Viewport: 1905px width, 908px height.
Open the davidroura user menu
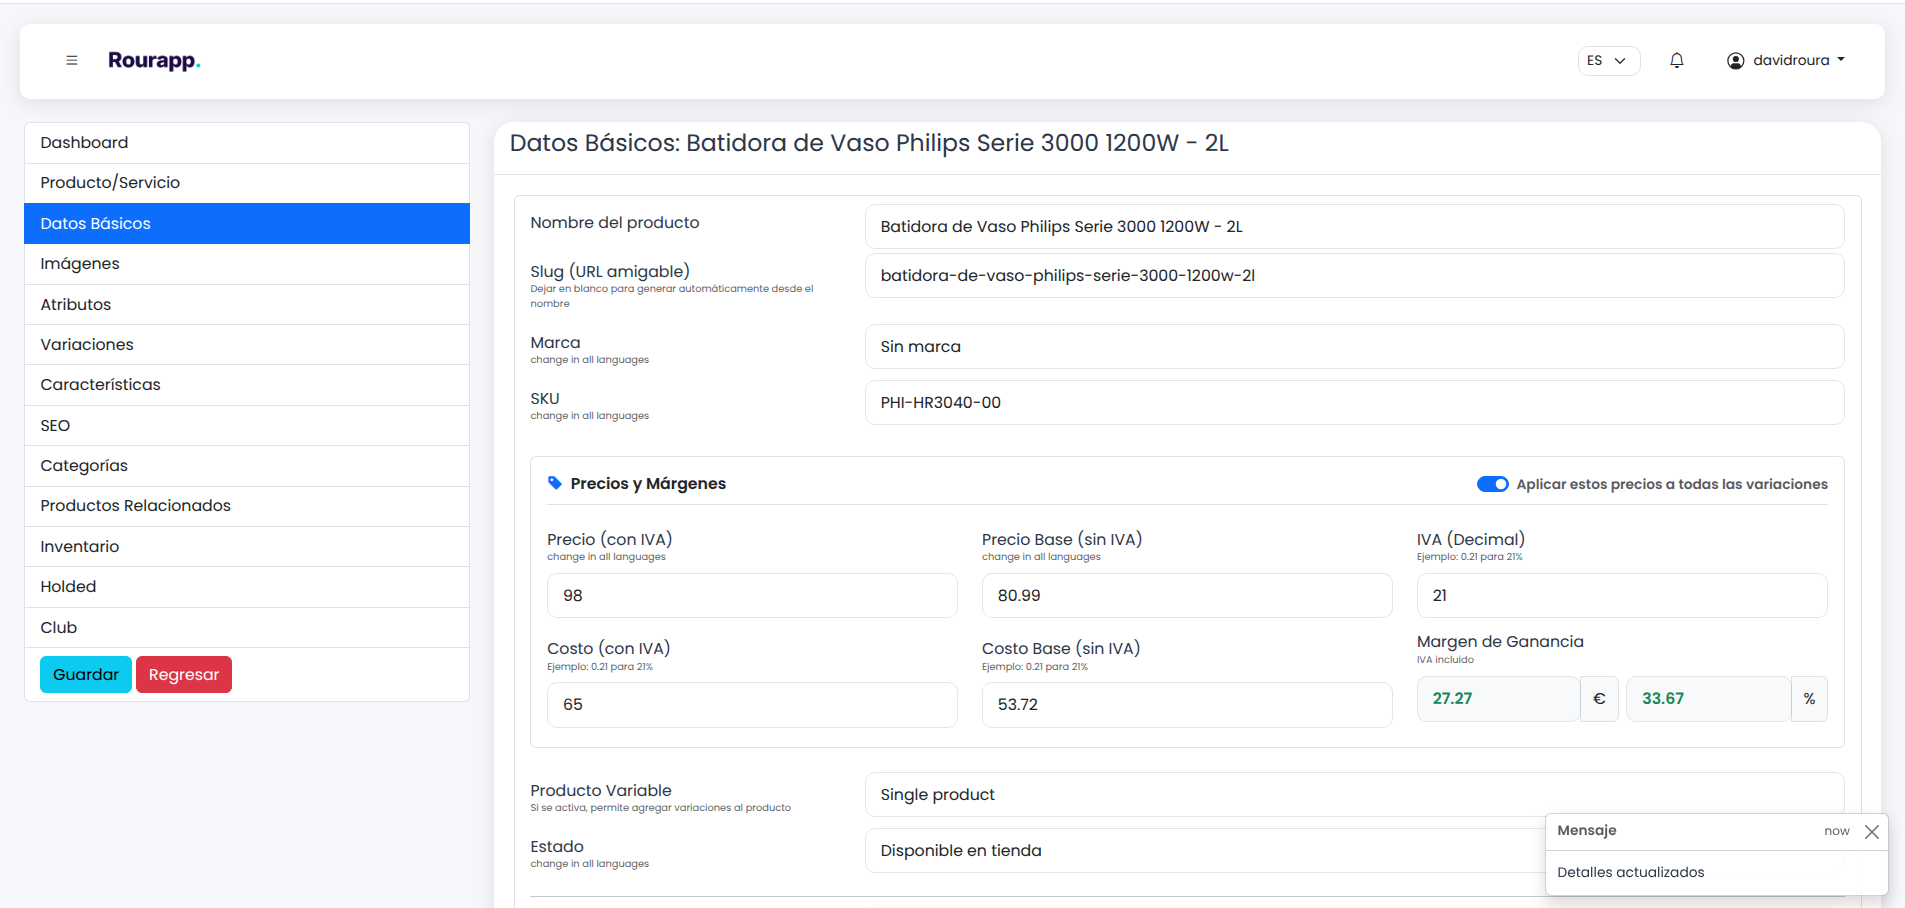pyautogui.click(x=1785, y=61)
